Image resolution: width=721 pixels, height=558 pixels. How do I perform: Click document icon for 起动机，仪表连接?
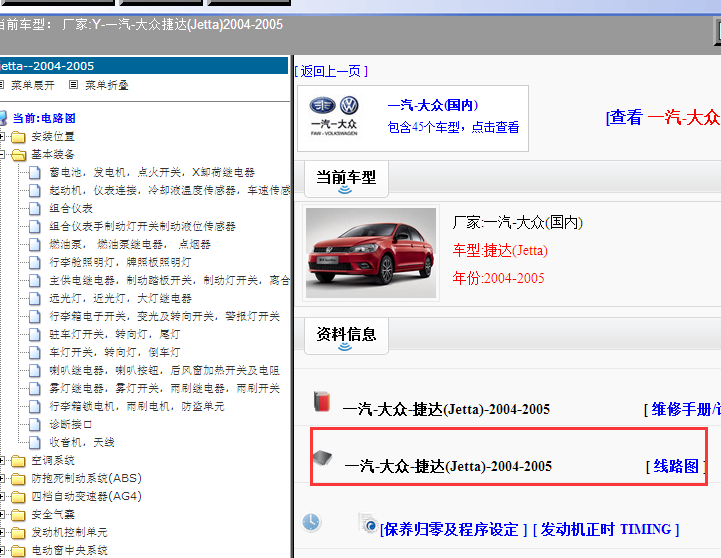[35, 190]
